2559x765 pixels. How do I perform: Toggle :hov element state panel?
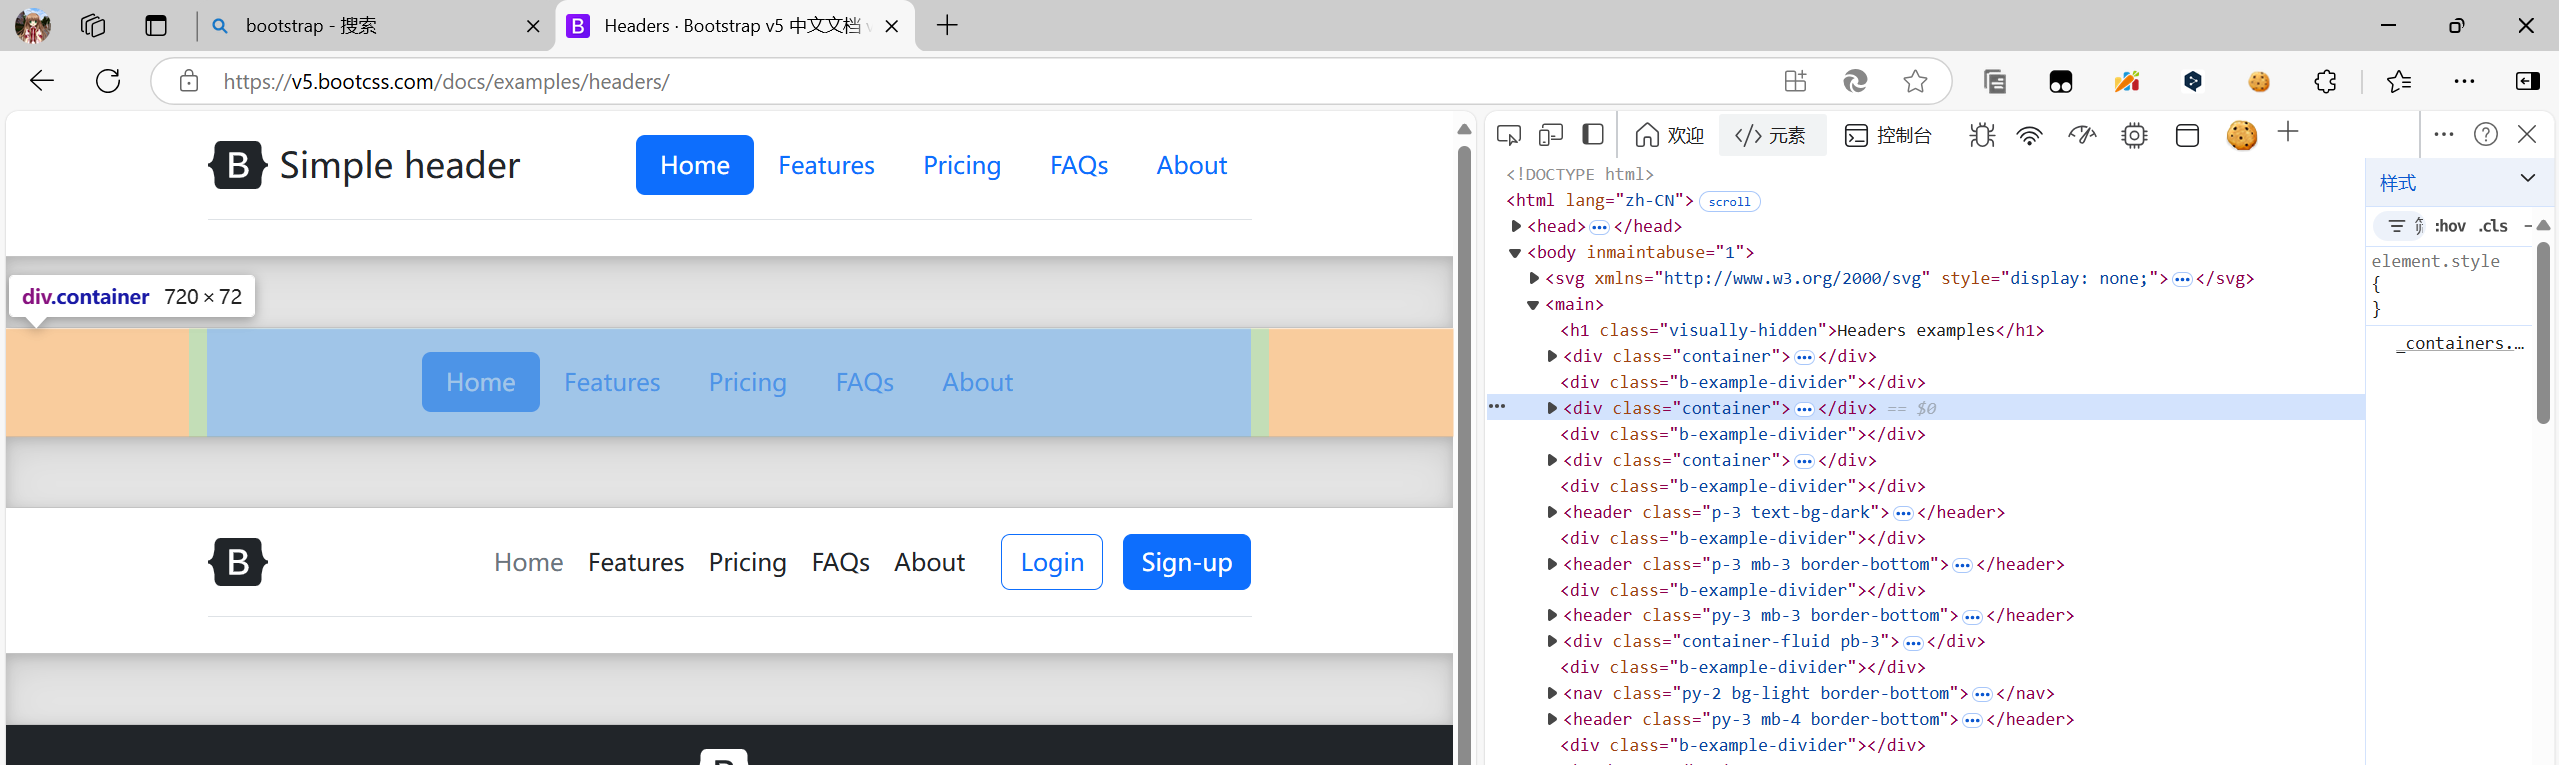[x=2449, y=226]
